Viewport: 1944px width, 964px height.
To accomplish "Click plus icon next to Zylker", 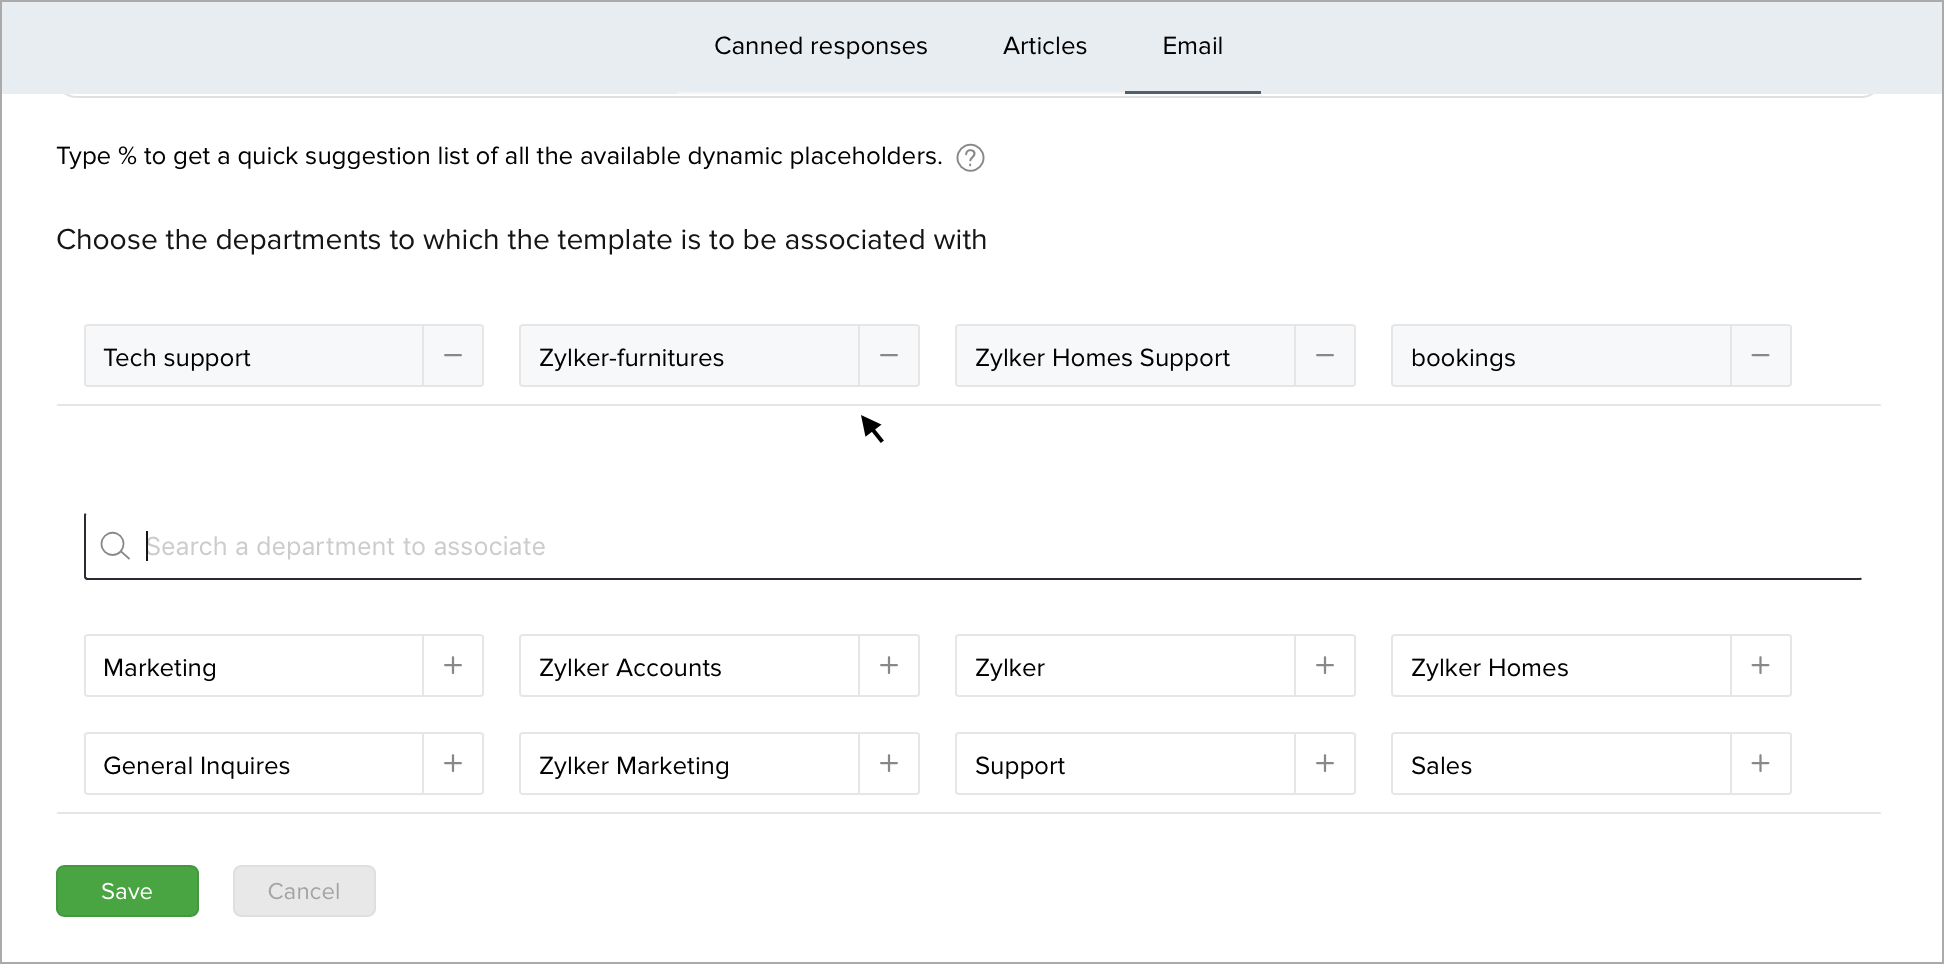I will coord(1325,666).
